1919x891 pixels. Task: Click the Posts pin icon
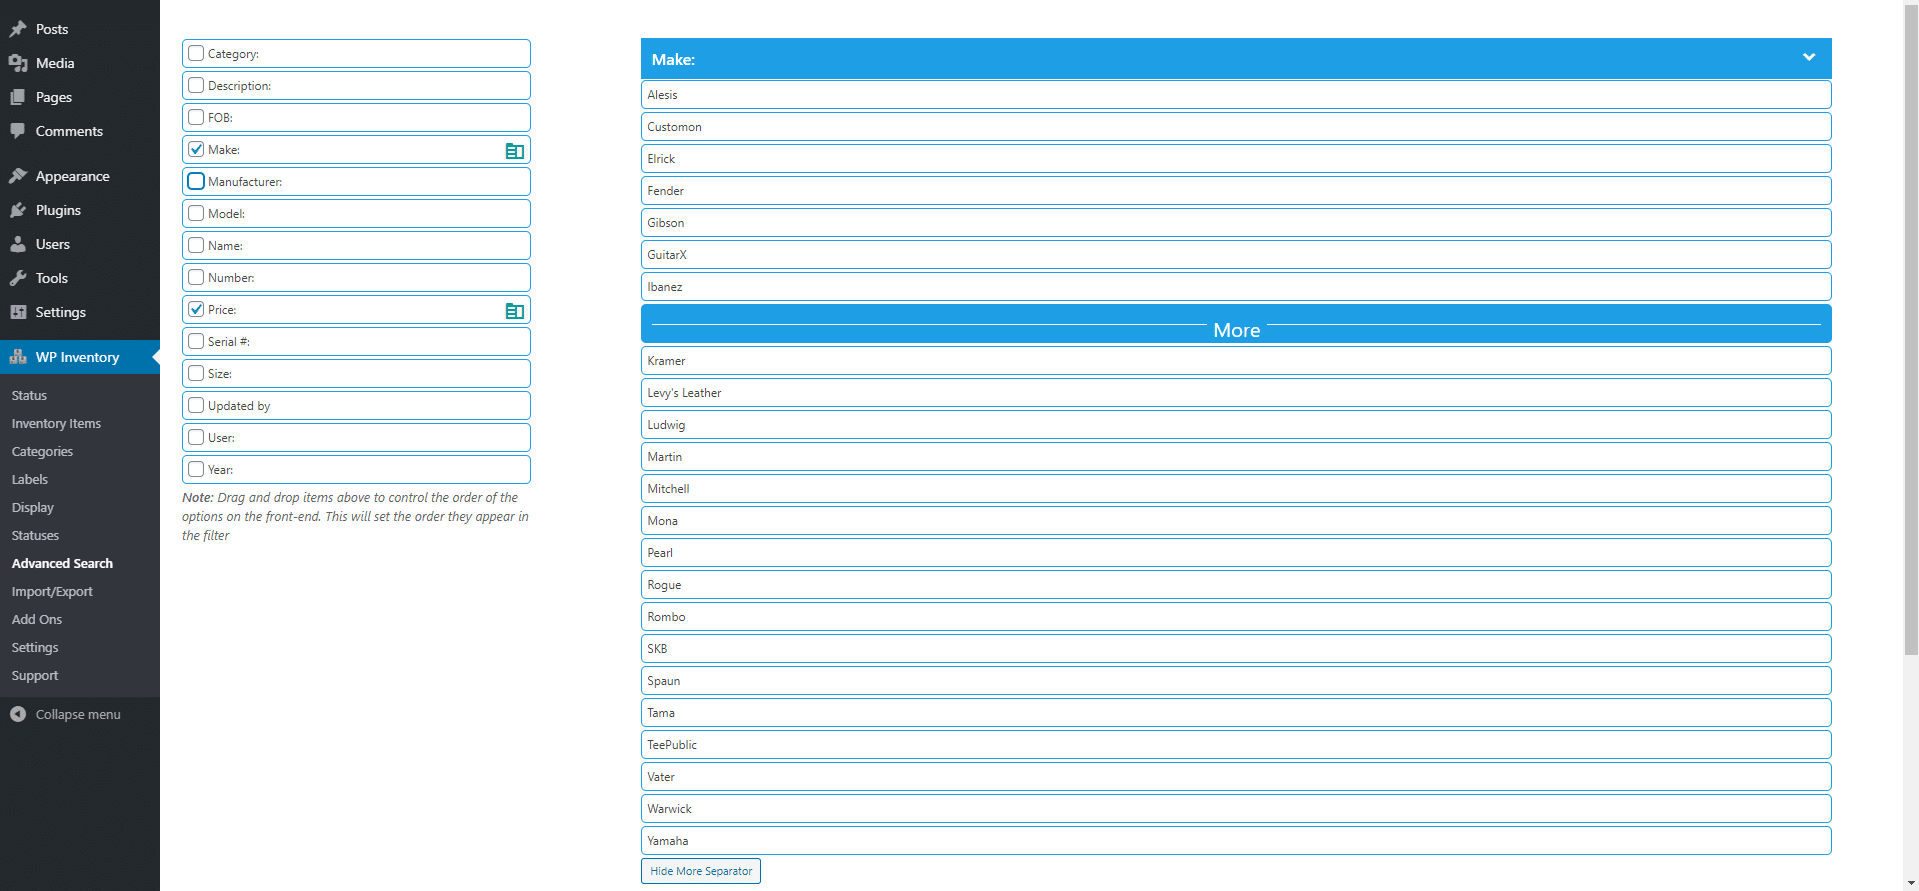(18, 29)
